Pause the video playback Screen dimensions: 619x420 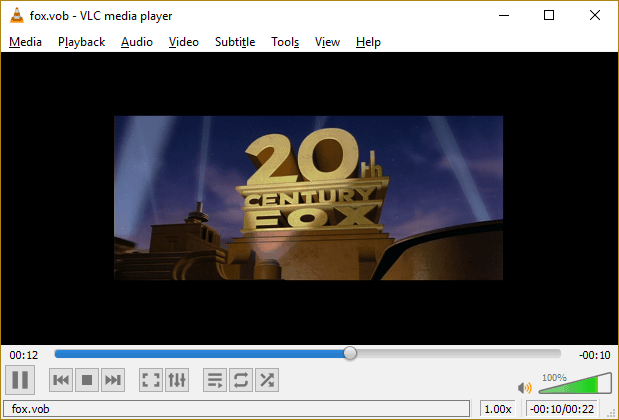20,380
